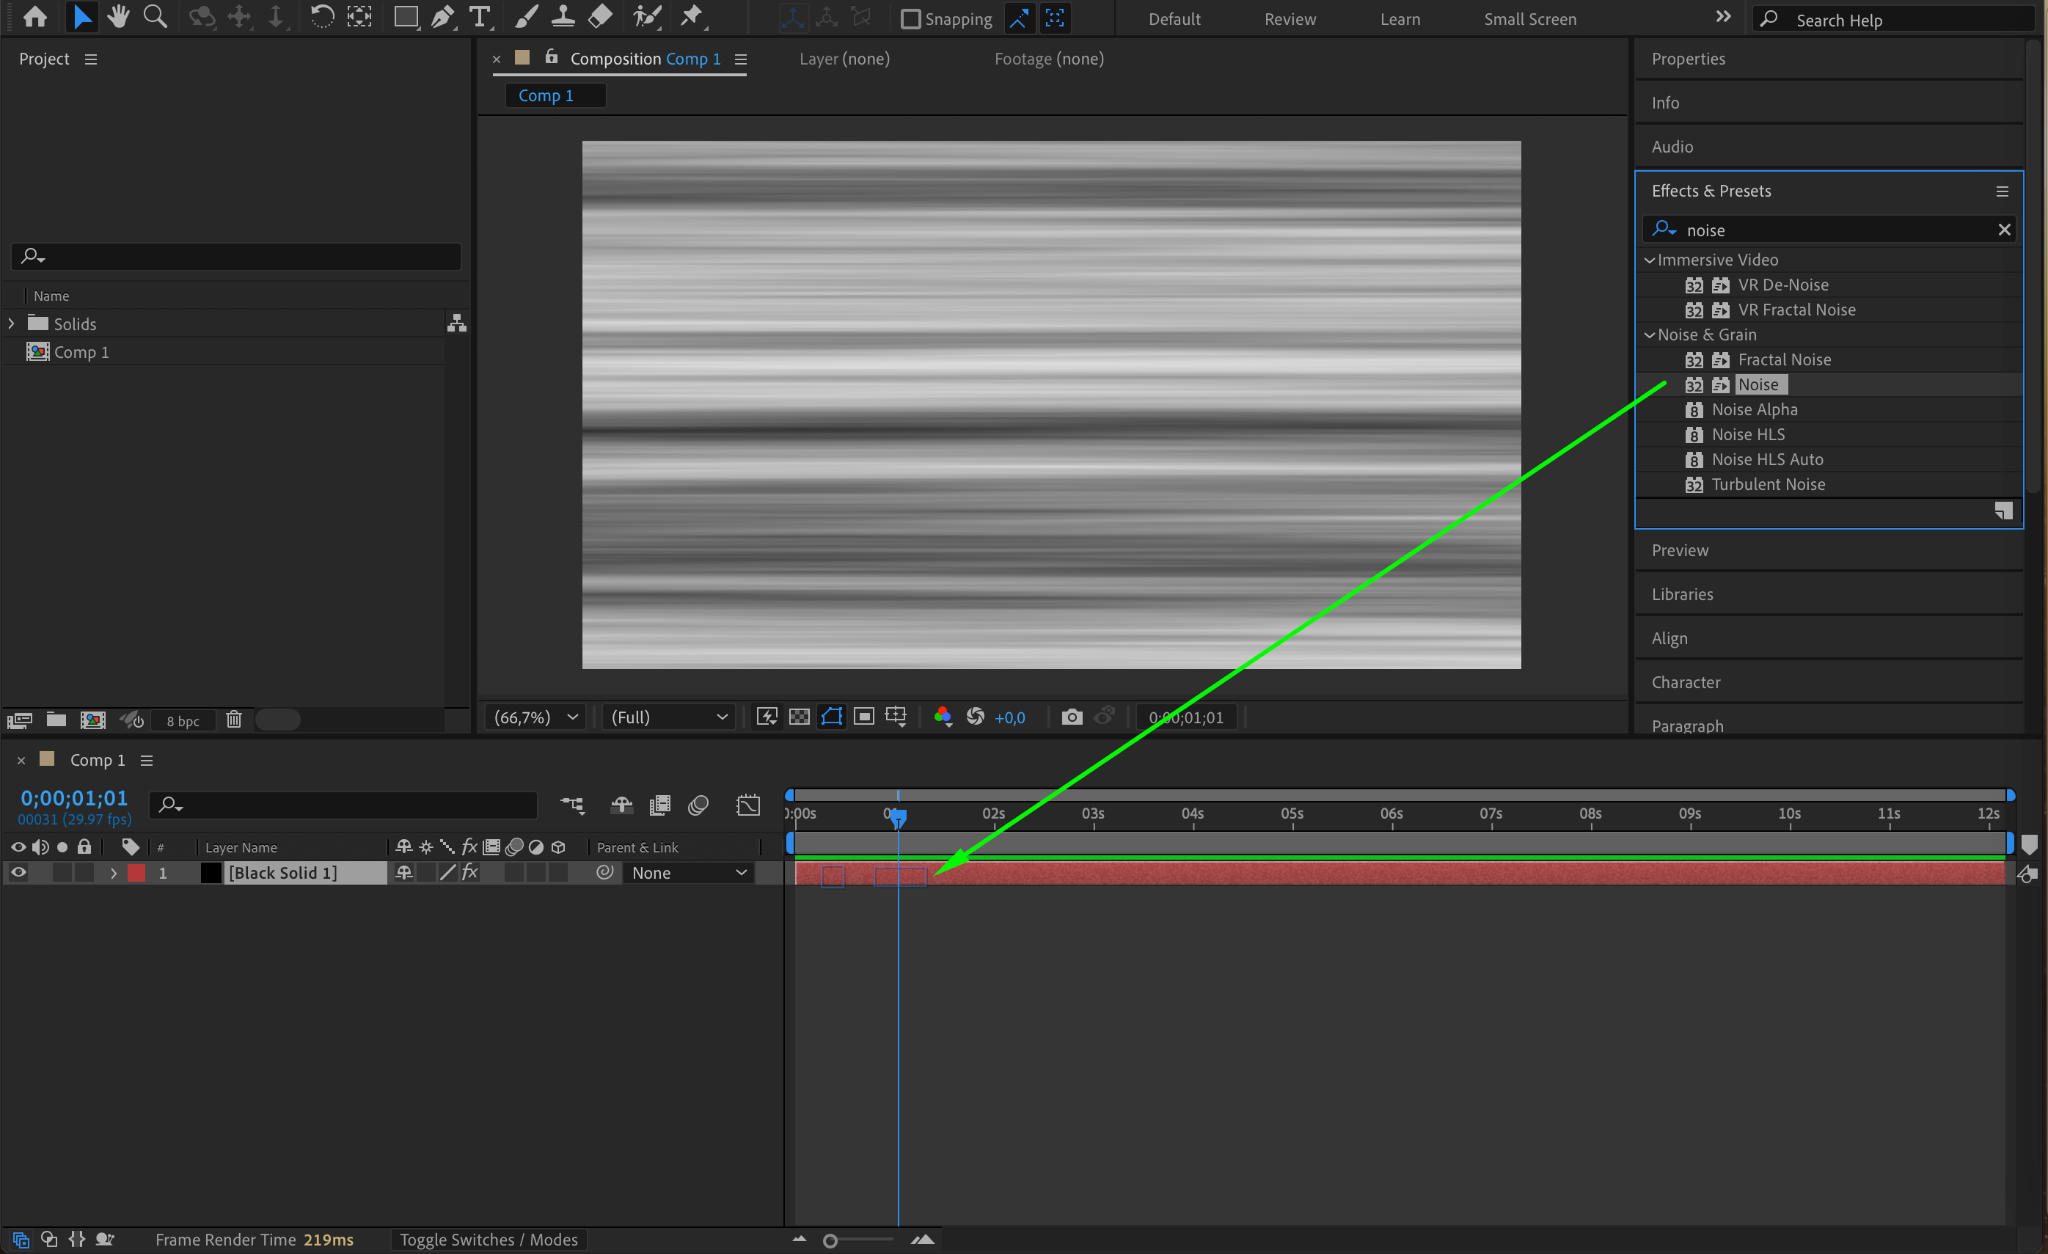The height and width of the screenshot is (1254, 2048).
Task: Enable the Snapping checkbox
Action: 910,19
